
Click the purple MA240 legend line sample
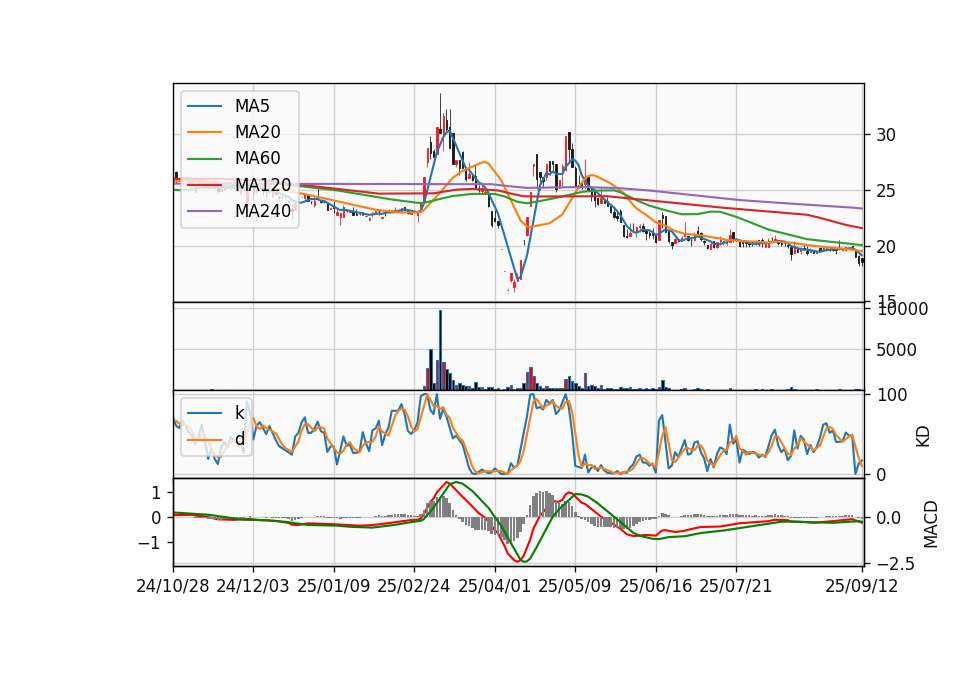204,211
